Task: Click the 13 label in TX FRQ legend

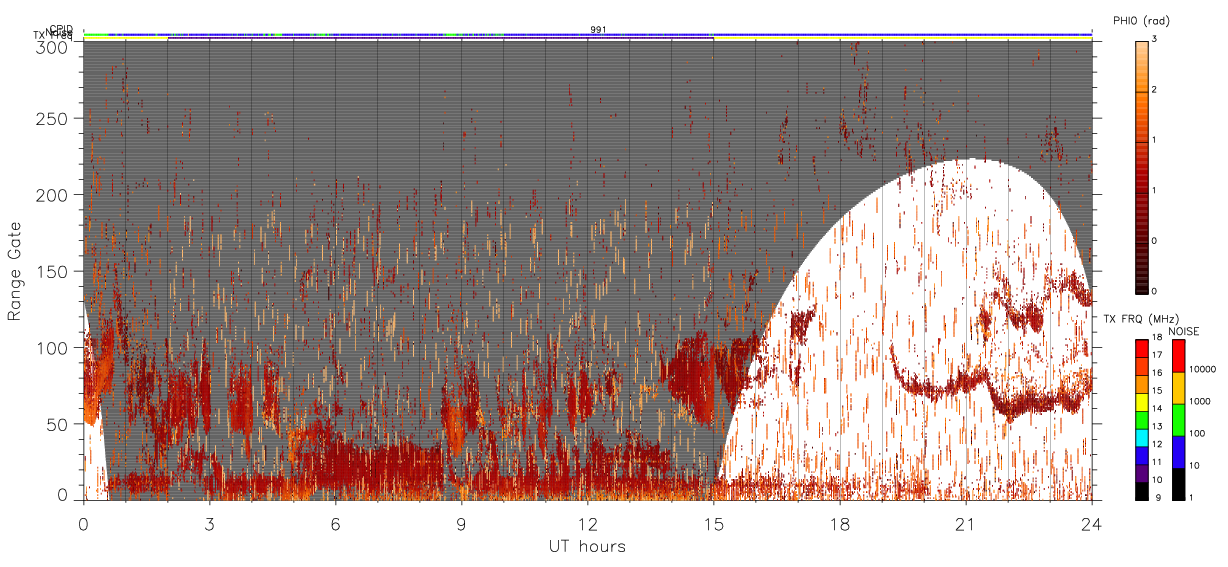Action: (1157, 426)
